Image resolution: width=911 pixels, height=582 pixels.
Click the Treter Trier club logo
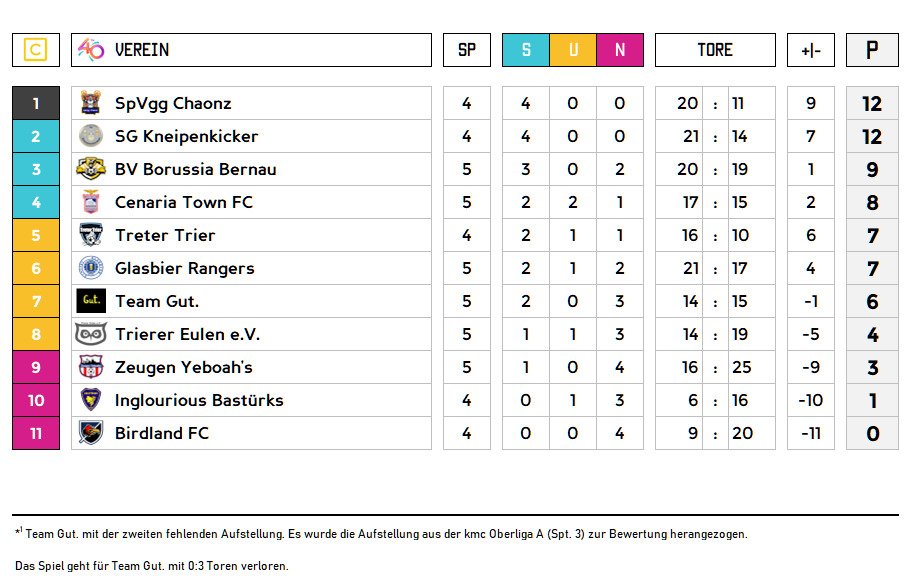click(x=91, y=235)
